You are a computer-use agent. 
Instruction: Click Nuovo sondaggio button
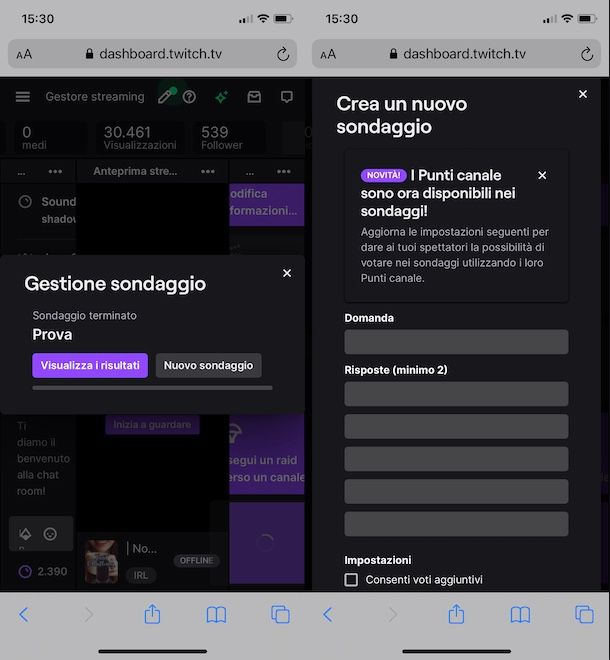coord(208,365)
